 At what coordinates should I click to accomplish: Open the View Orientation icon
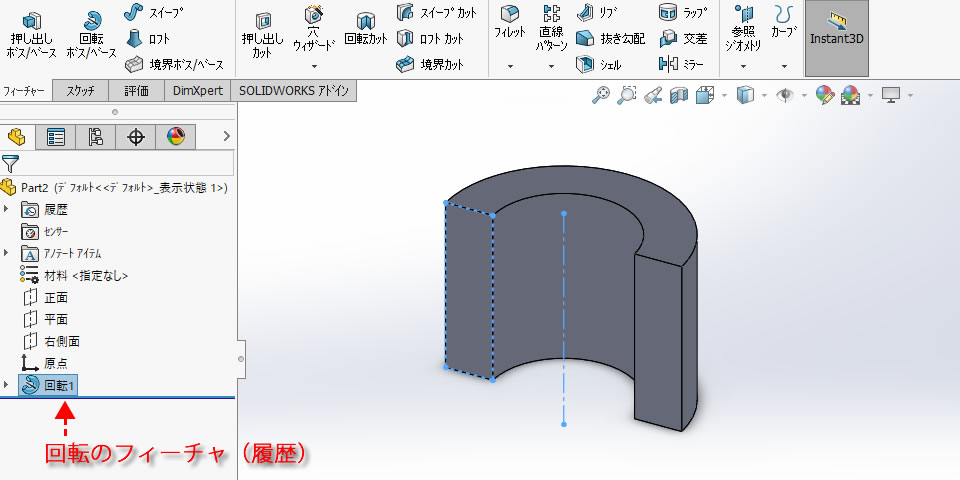tap(705, 95)
